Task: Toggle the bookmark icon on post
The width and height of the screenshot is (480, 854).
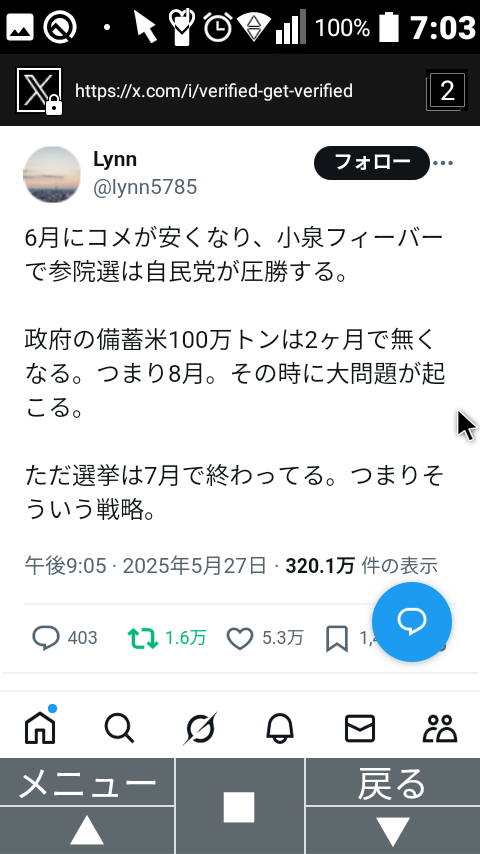Action: (337, 638)
